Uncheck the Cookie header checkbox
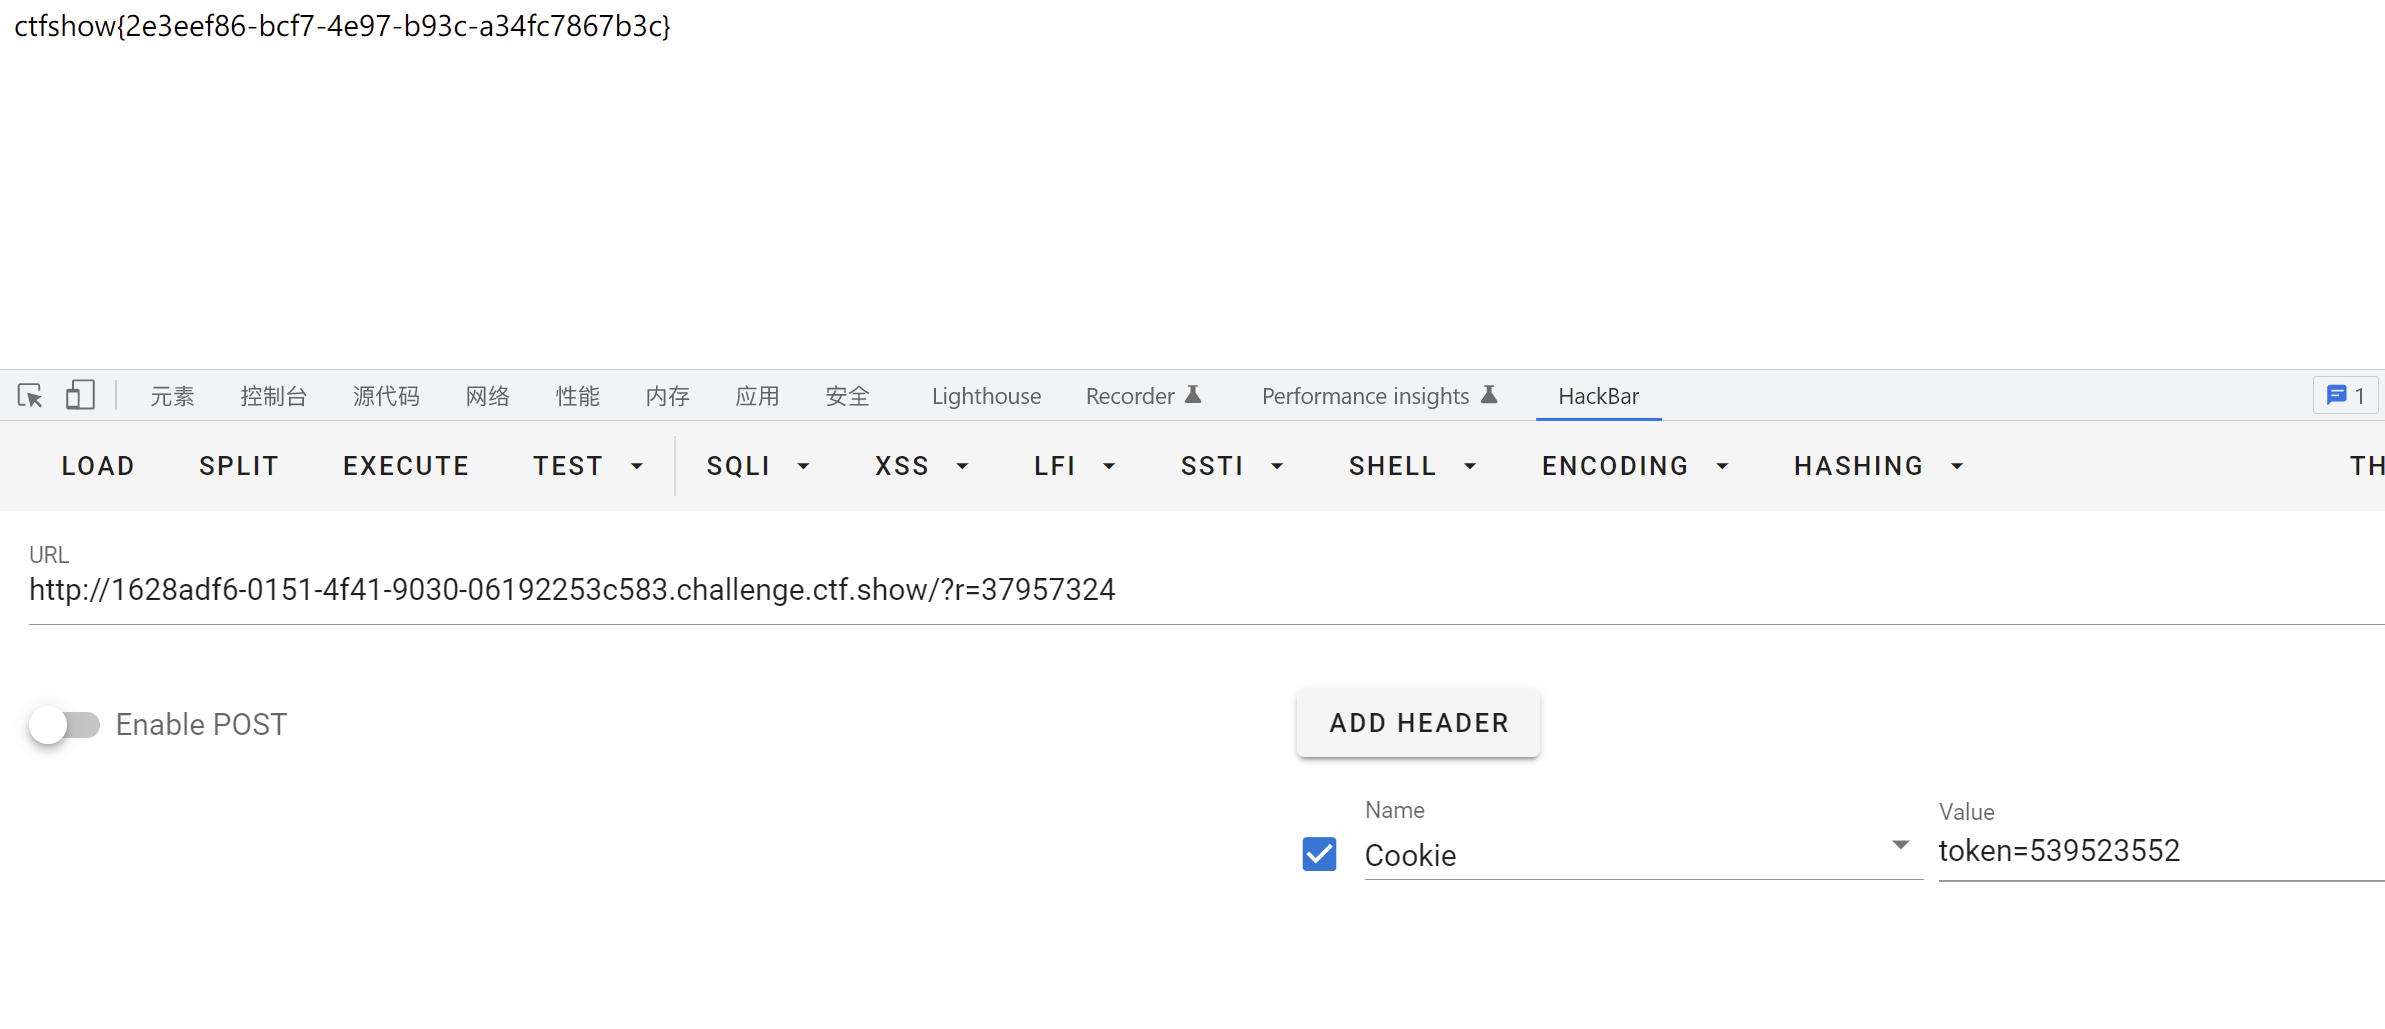This screenshot has height=1029, width=2385. tap(1319, 854)
